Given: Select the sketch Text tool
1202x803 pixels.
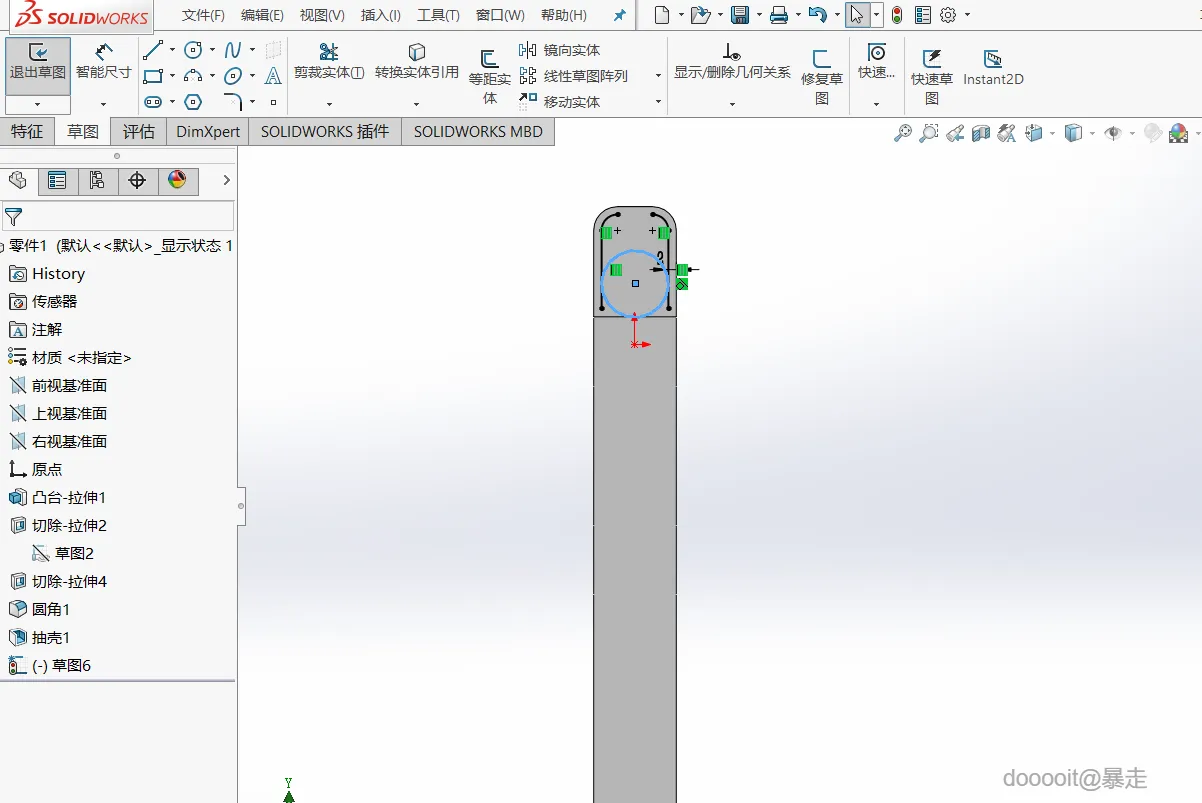Looking at the screenshot, I should click(x=273, y=76).
